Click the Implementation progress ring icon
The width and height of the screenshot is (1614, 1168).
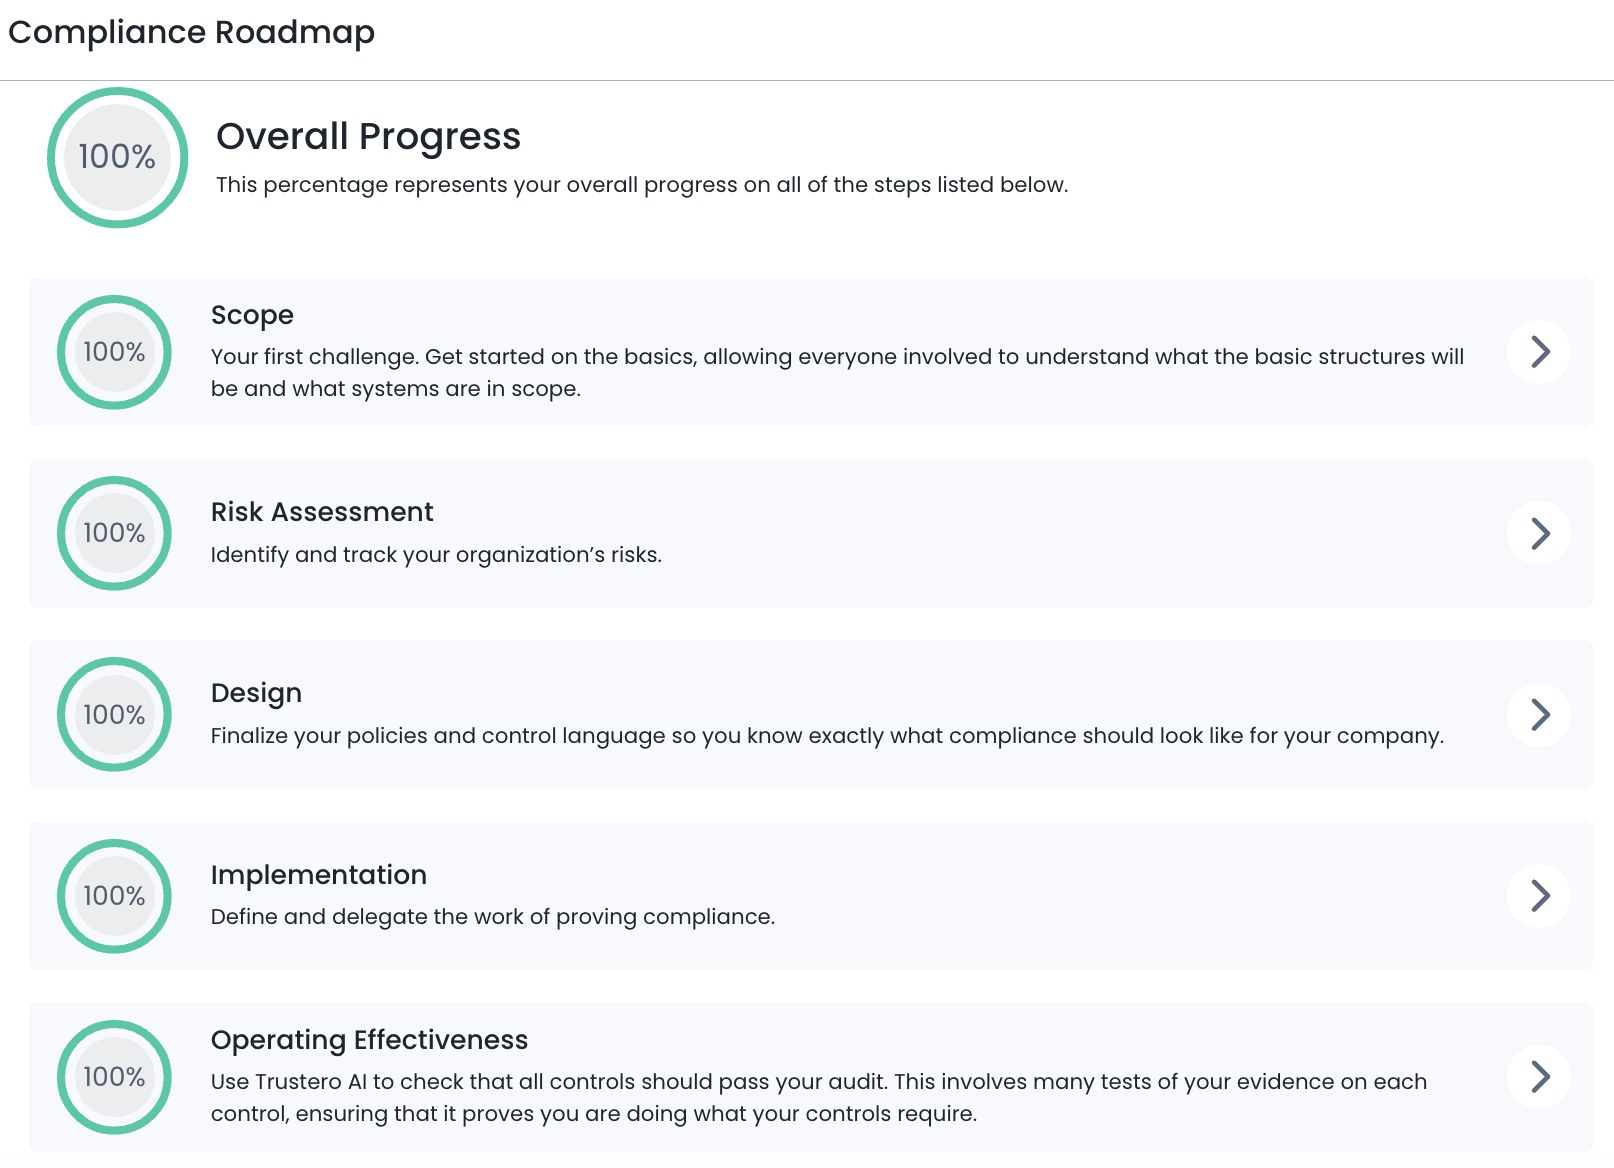coord(114,895)
